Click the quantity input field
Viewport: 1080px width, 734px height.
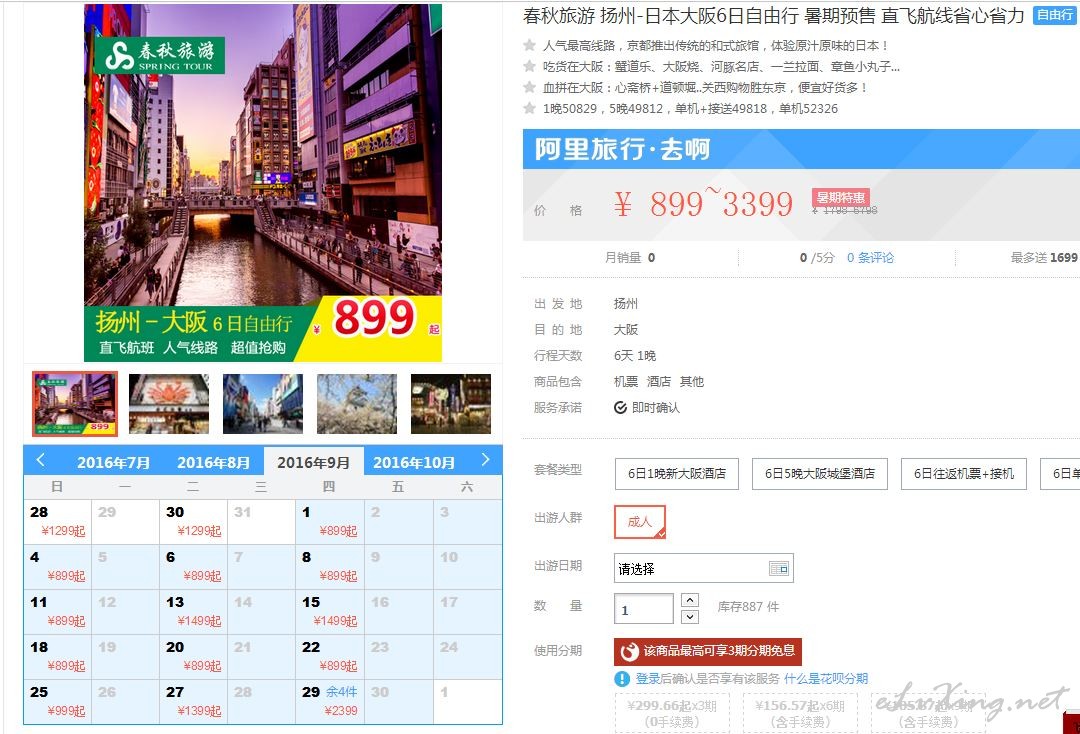click(x=643, y=609)
